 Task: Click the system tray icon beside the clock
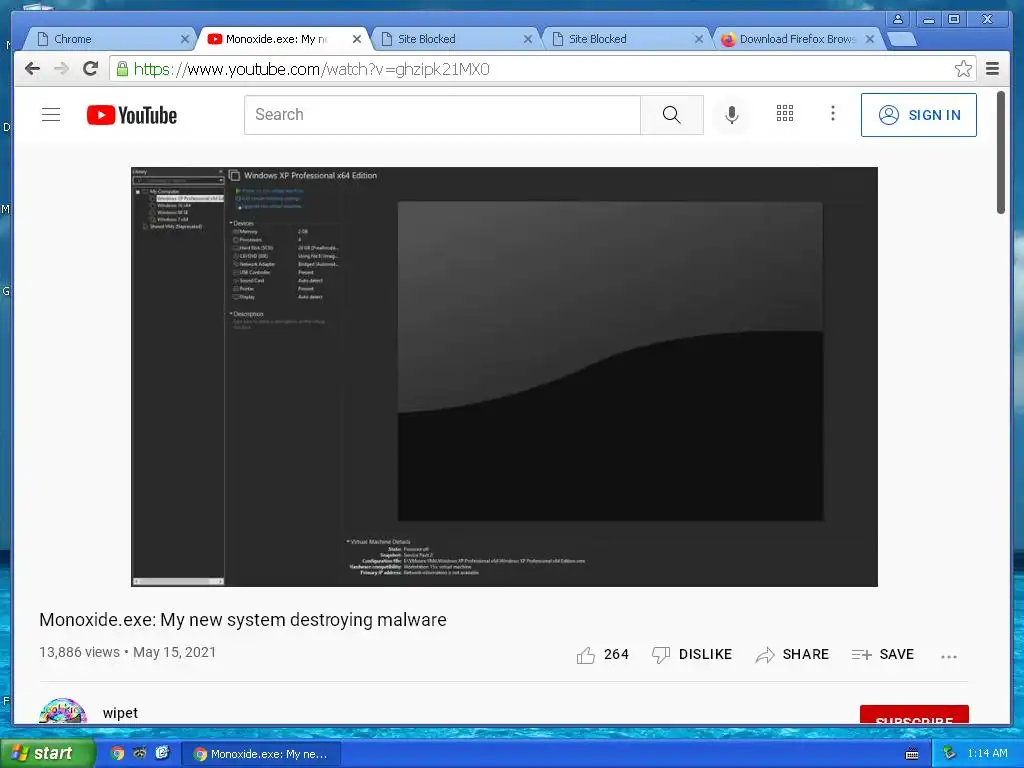(950, 754)
